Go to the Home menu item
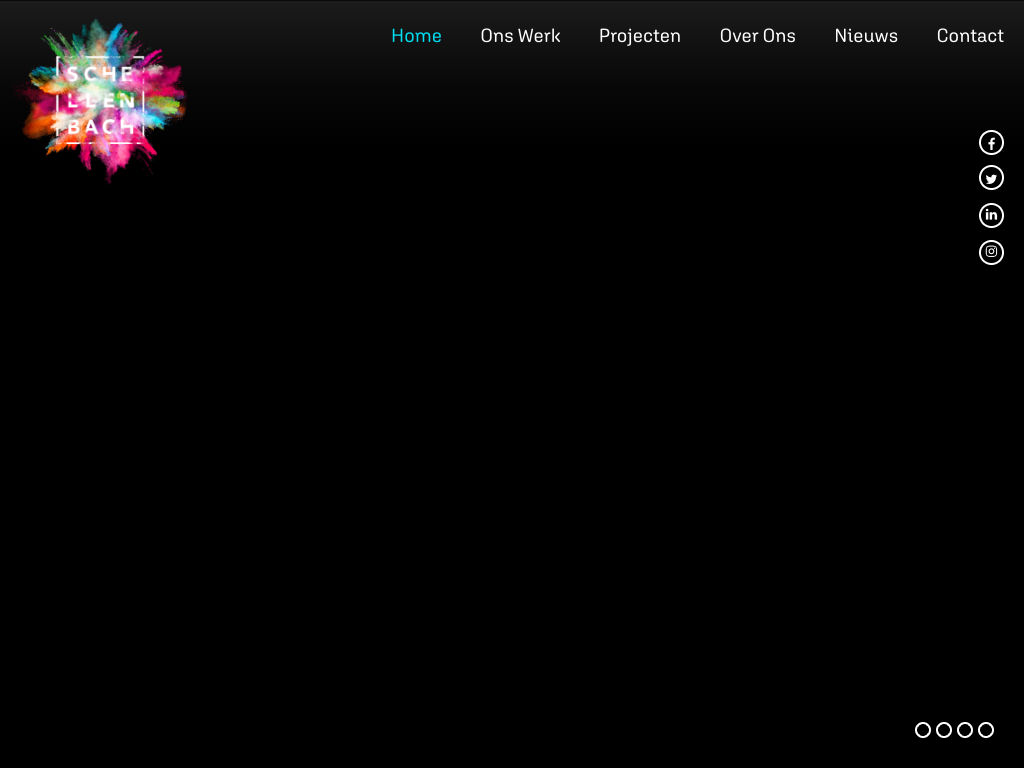The image size is (1024, 768). pos(416,36)
